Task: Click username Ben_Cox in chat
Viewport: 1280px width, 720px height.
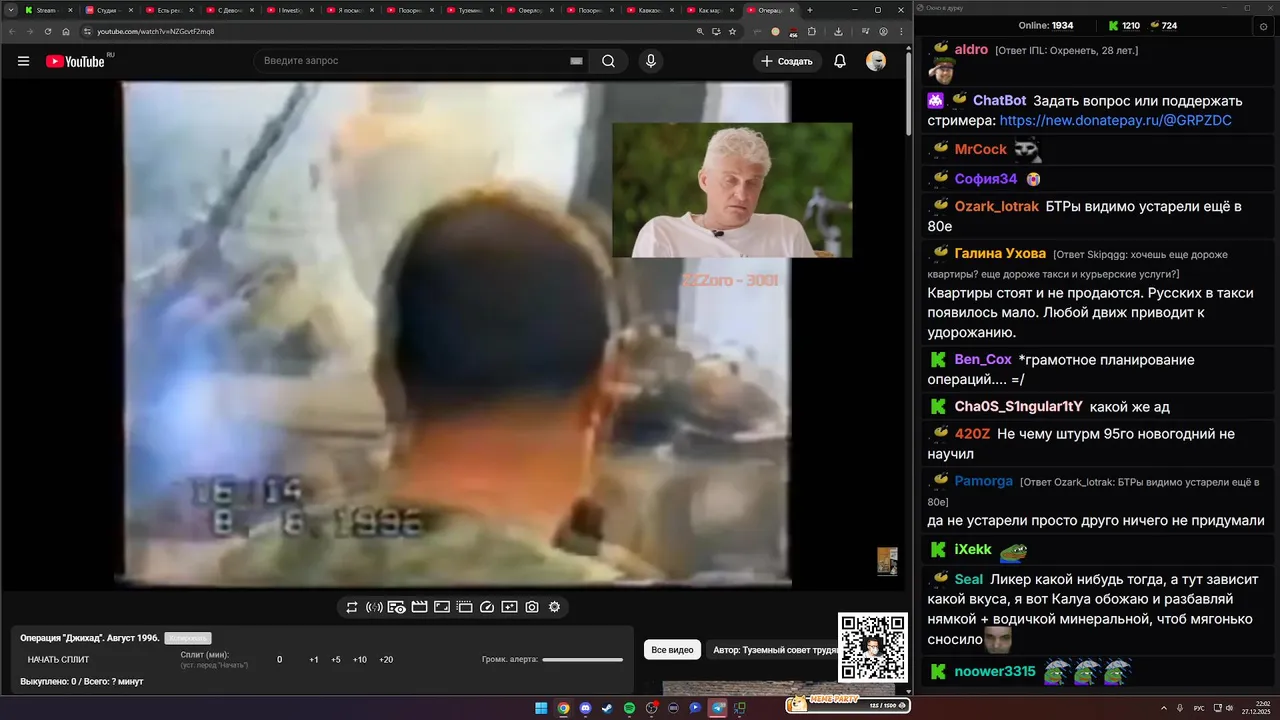Action: point(983,359)
